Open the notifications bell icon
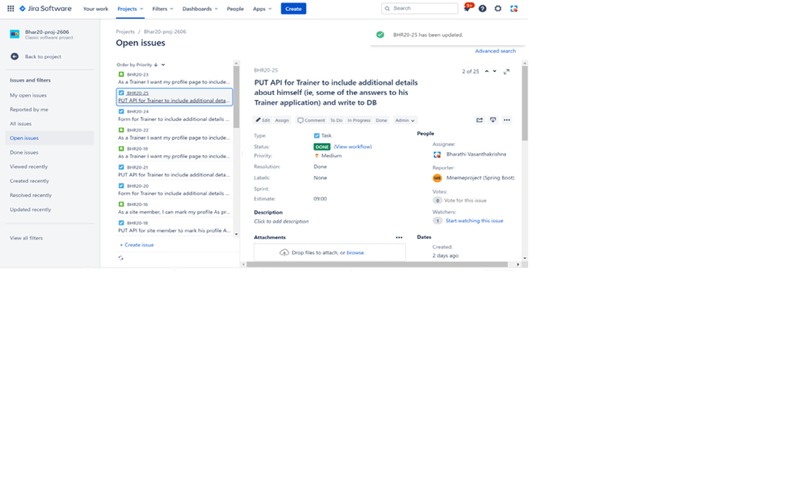This screenshot has height=483, width=806. click(x=467, y=8)
